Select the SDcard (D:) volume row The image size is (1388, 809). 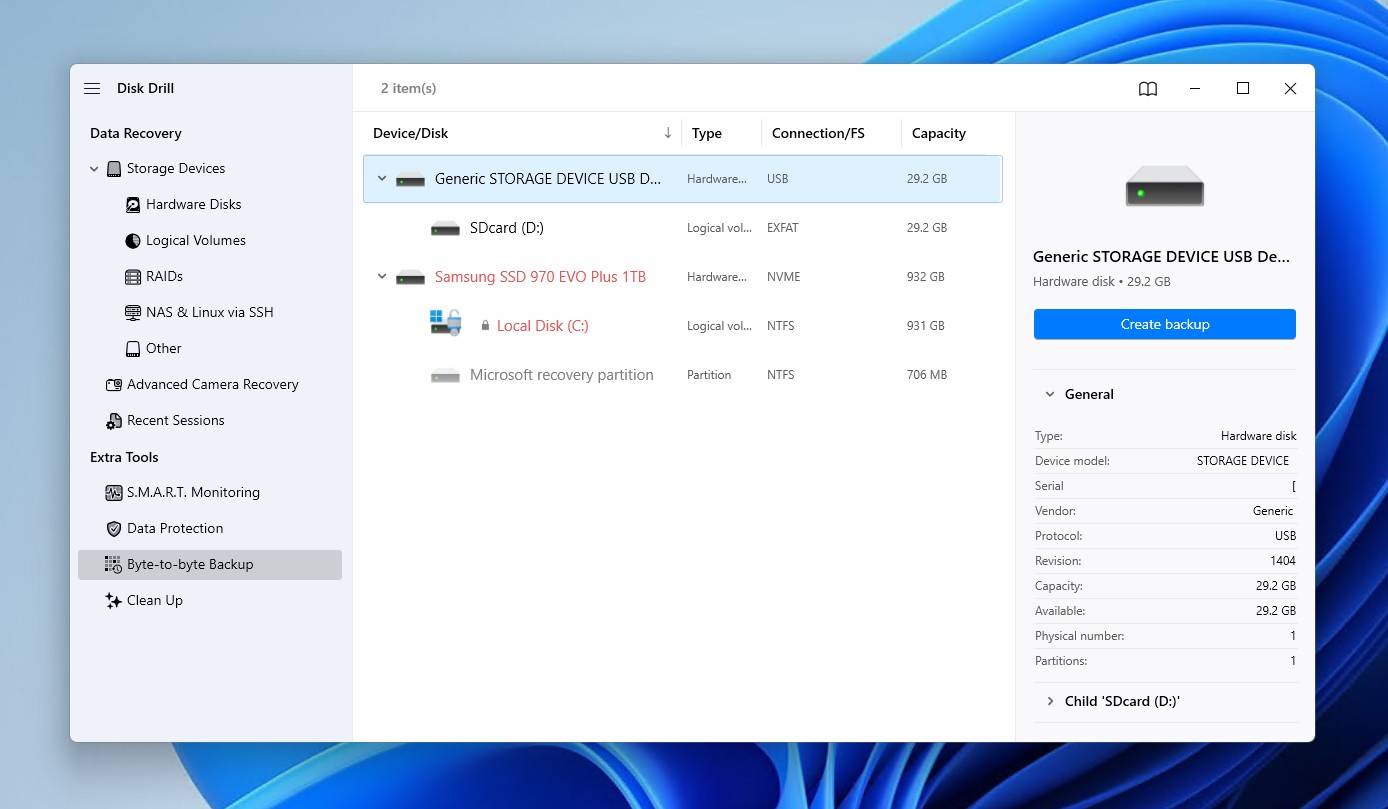(x=507, y=227)
